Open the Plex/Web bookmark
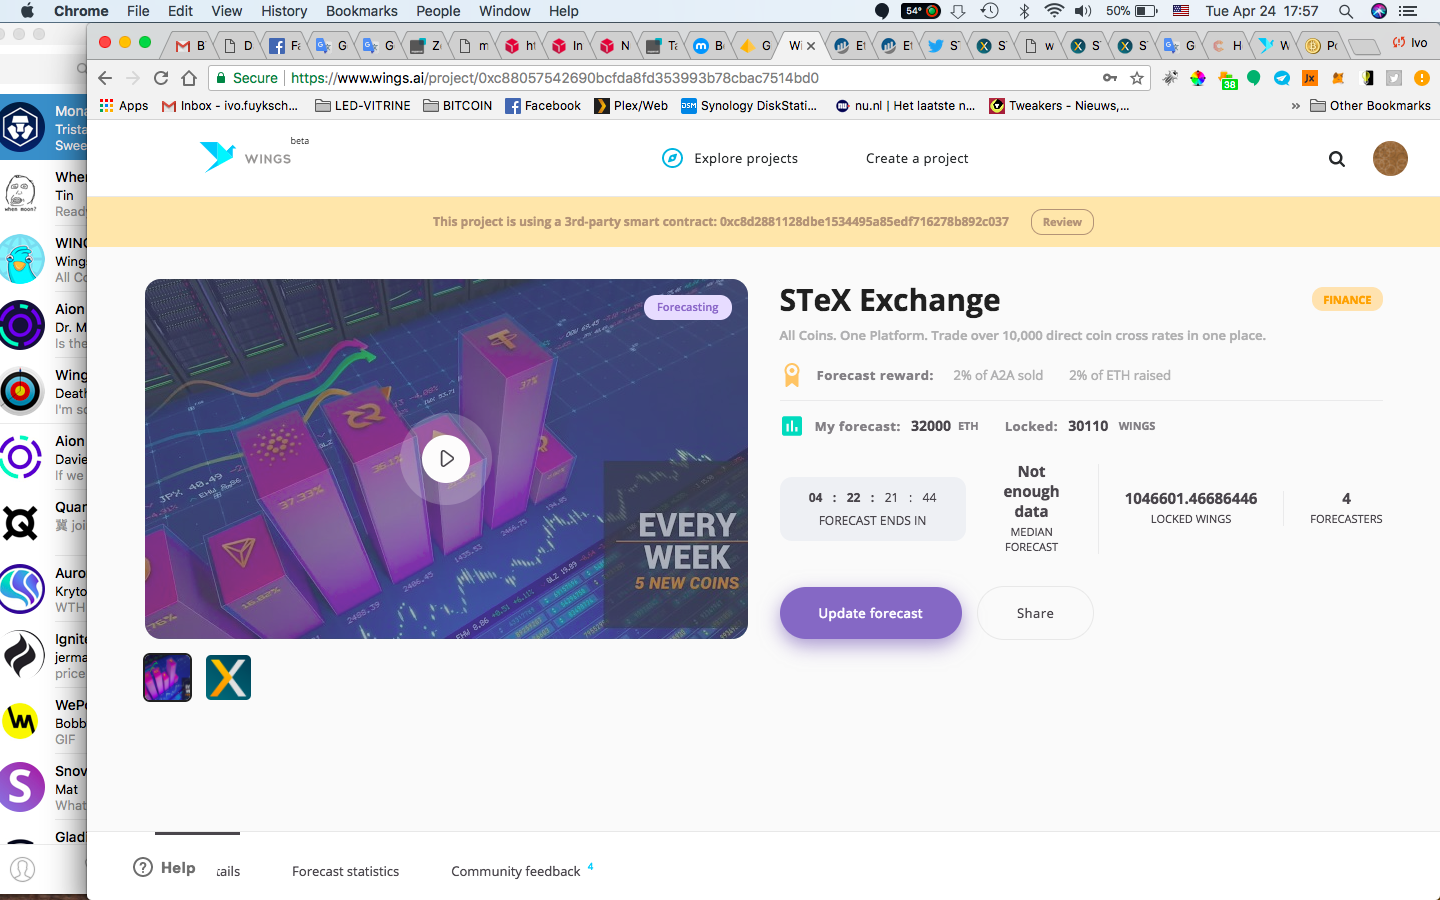Viewport: 1440px width, 900px height. pyautogui.click(x=631, y=106)
